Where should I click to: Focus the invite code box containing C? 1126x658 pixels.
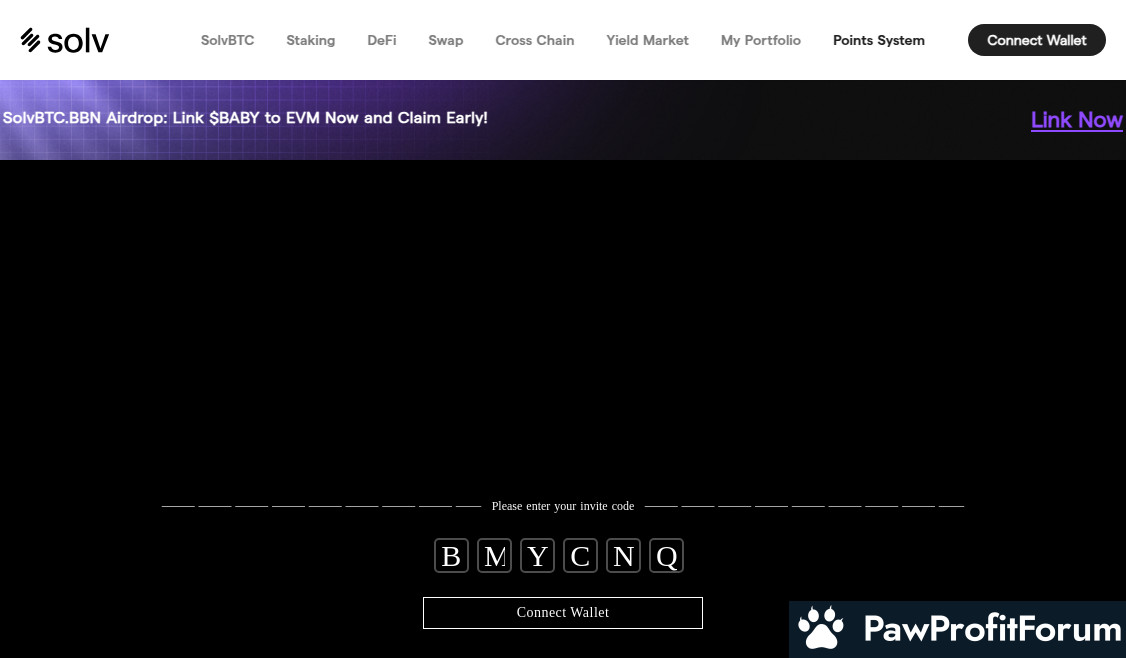tap(580, 556)
